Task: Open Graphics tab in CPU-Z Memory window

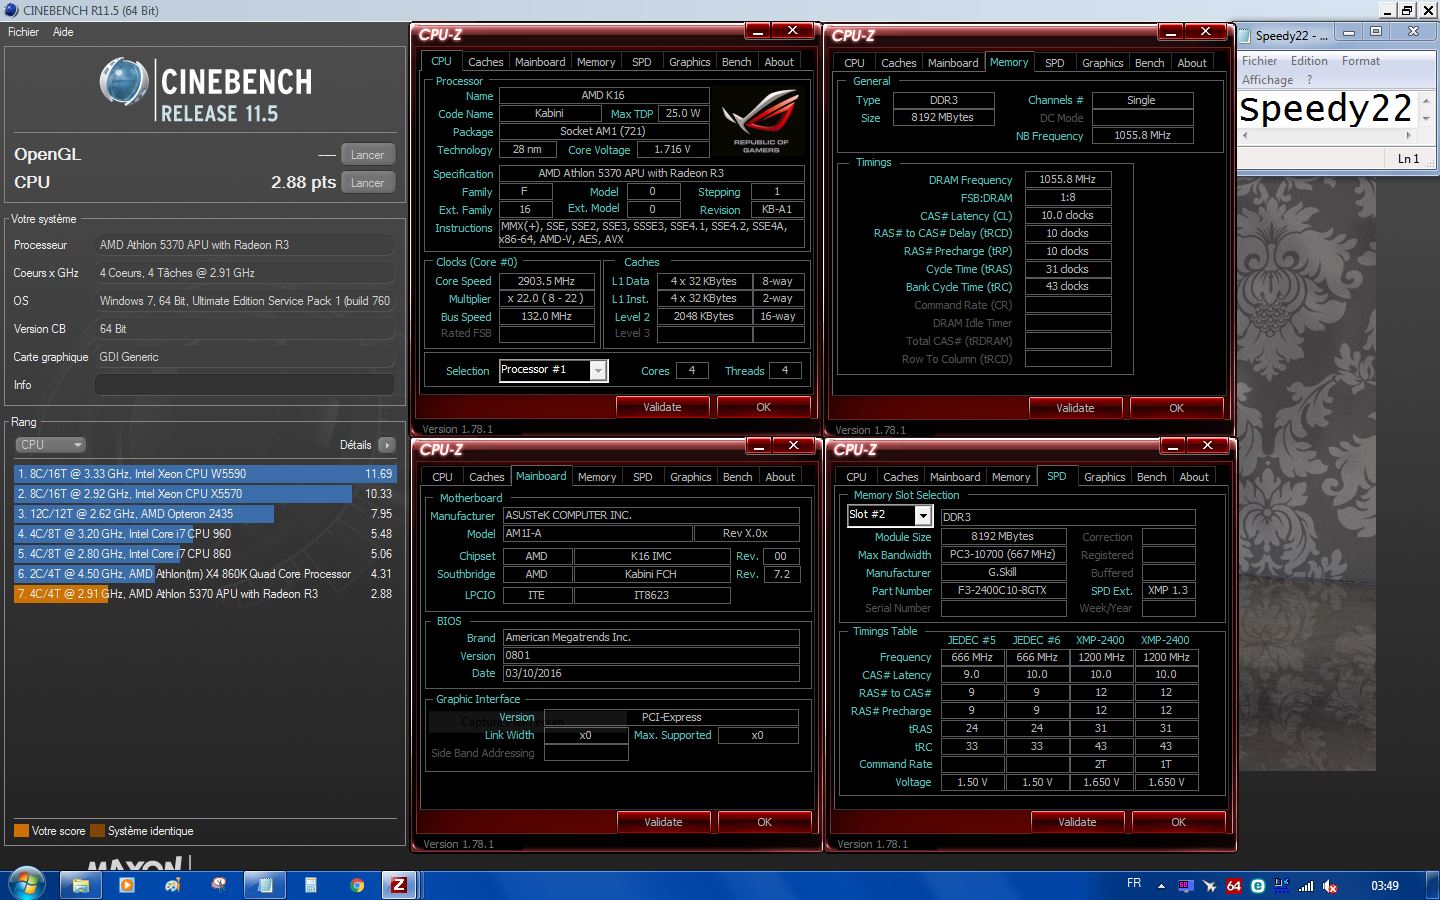Action: pos(1103,63)
